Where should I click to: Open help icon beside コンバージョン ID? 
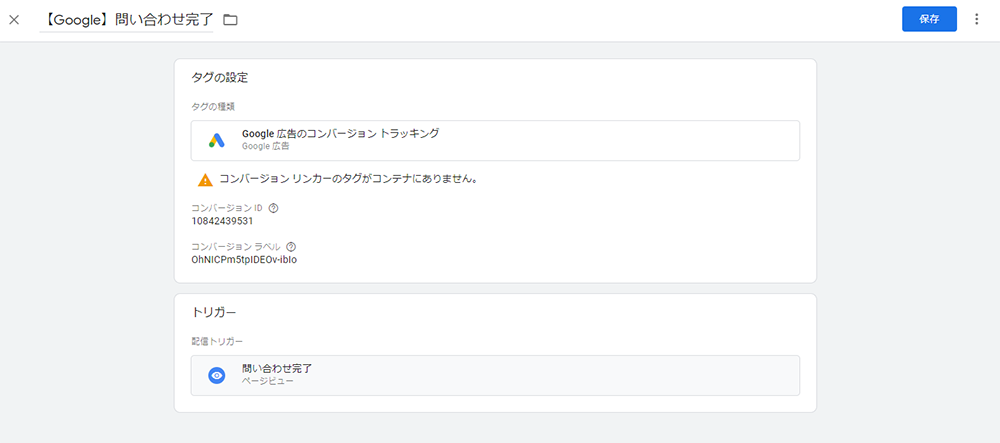click(x=274, y=208)
